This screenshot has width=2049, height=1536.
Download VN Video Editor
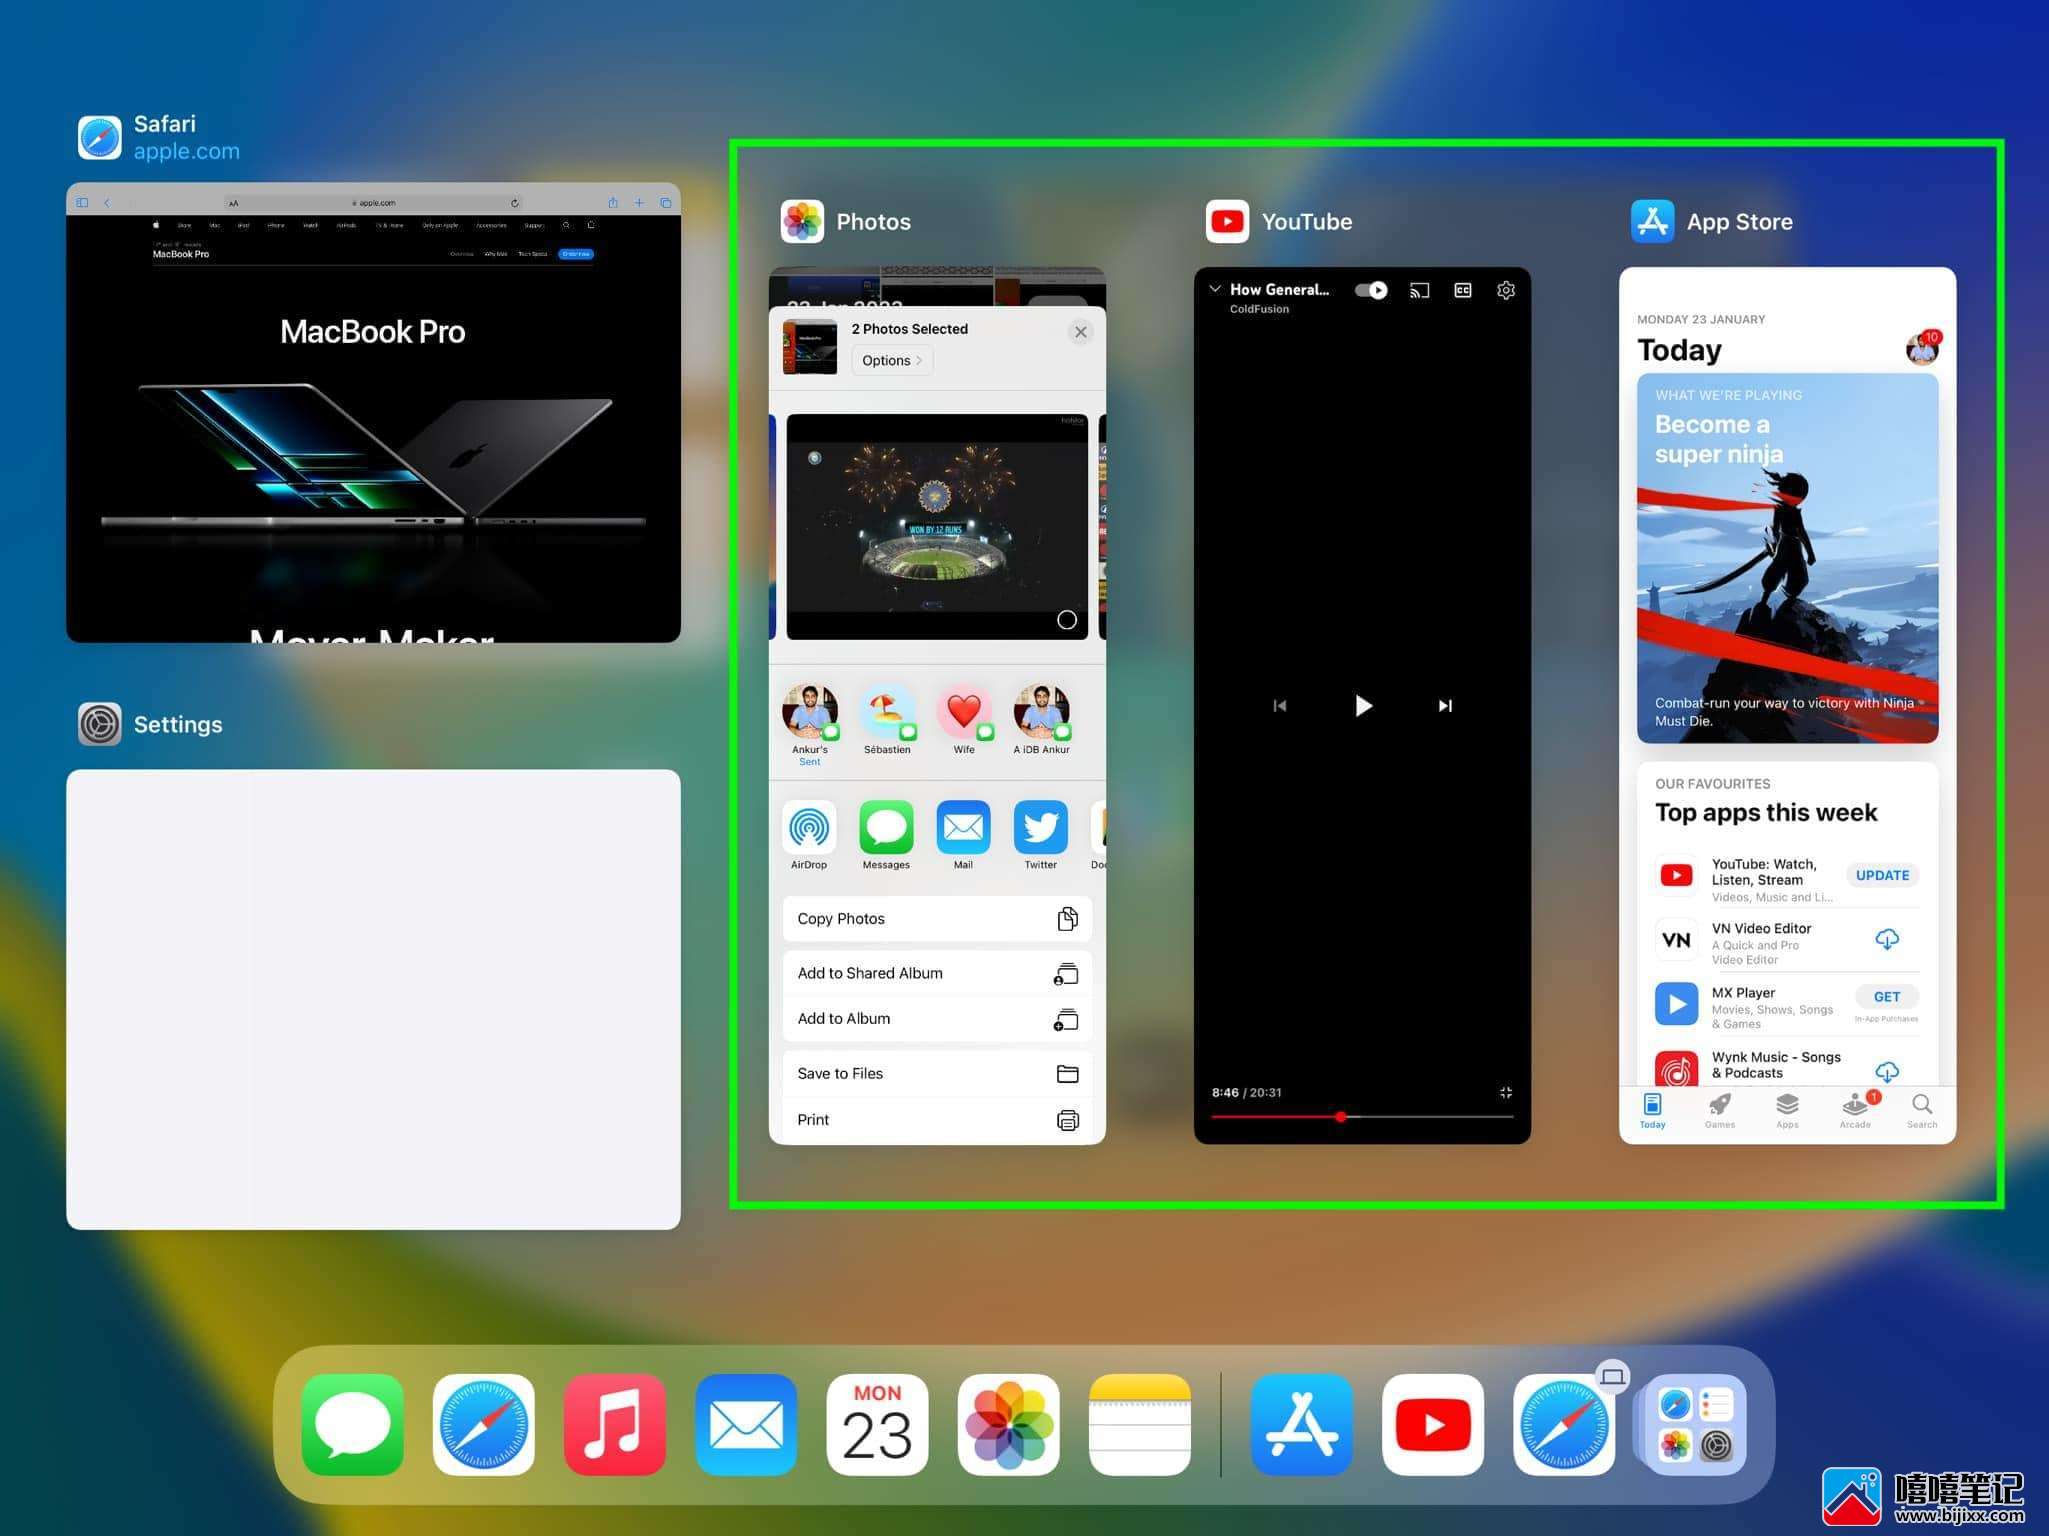pos(1886,940)
